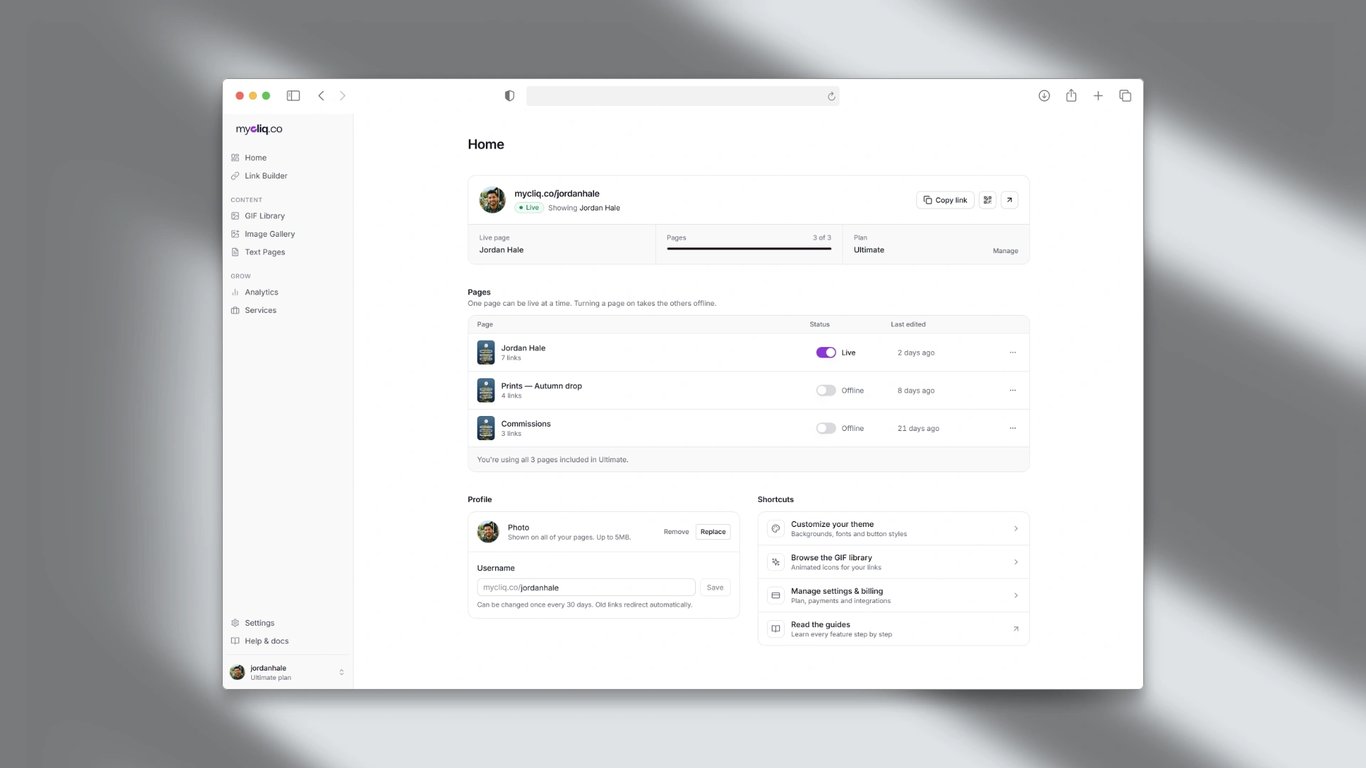This screenshot has height=768, width=1366.
Task: Click the Settings gear icon in the sidebar
Action: (235, 623)
